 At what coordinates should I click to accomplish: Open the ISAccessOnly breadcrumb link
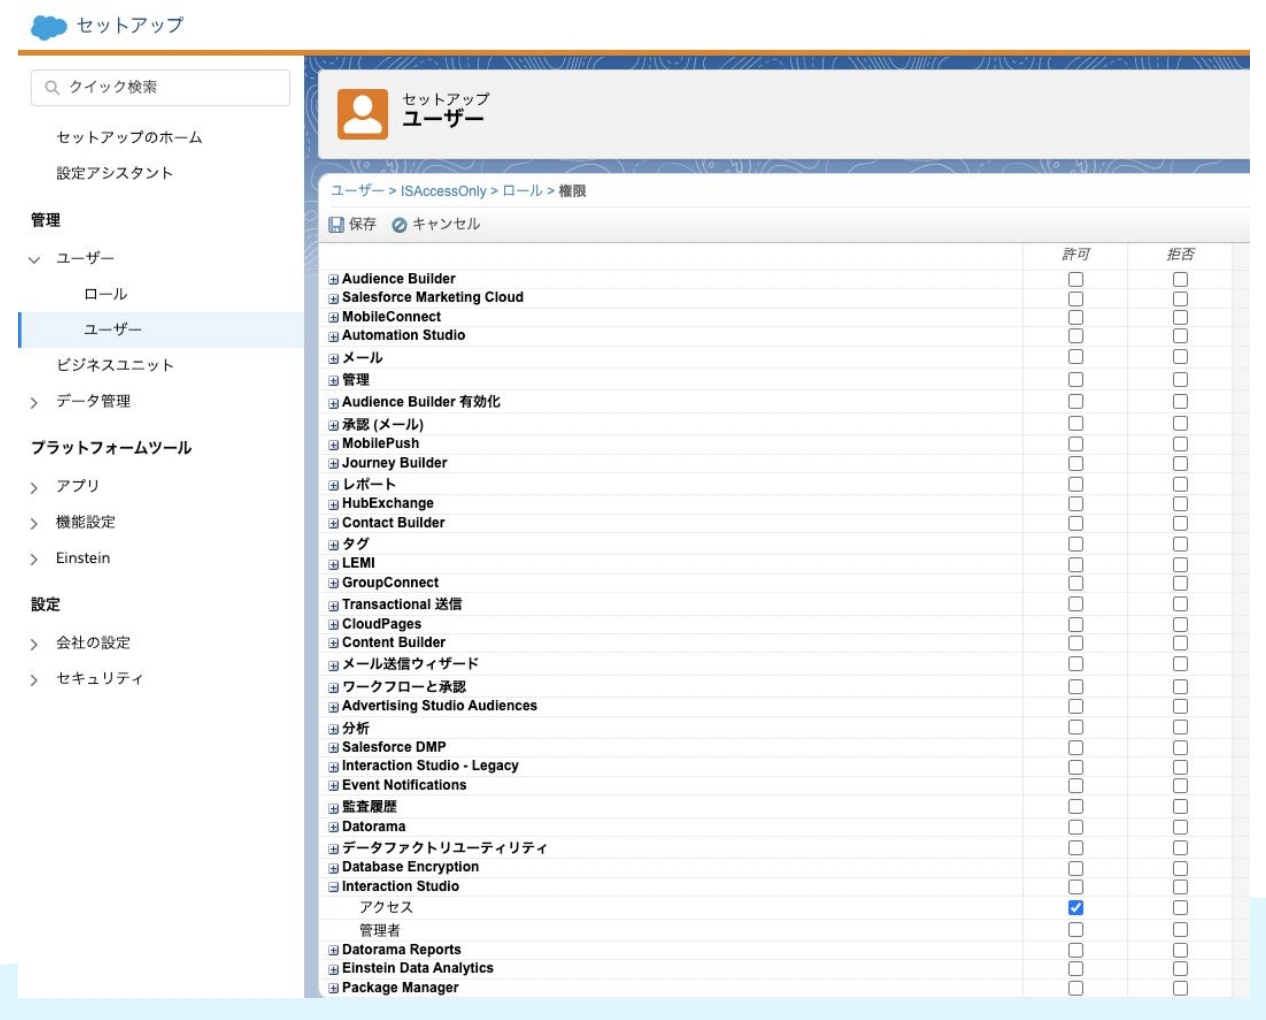tap(443, 191)
